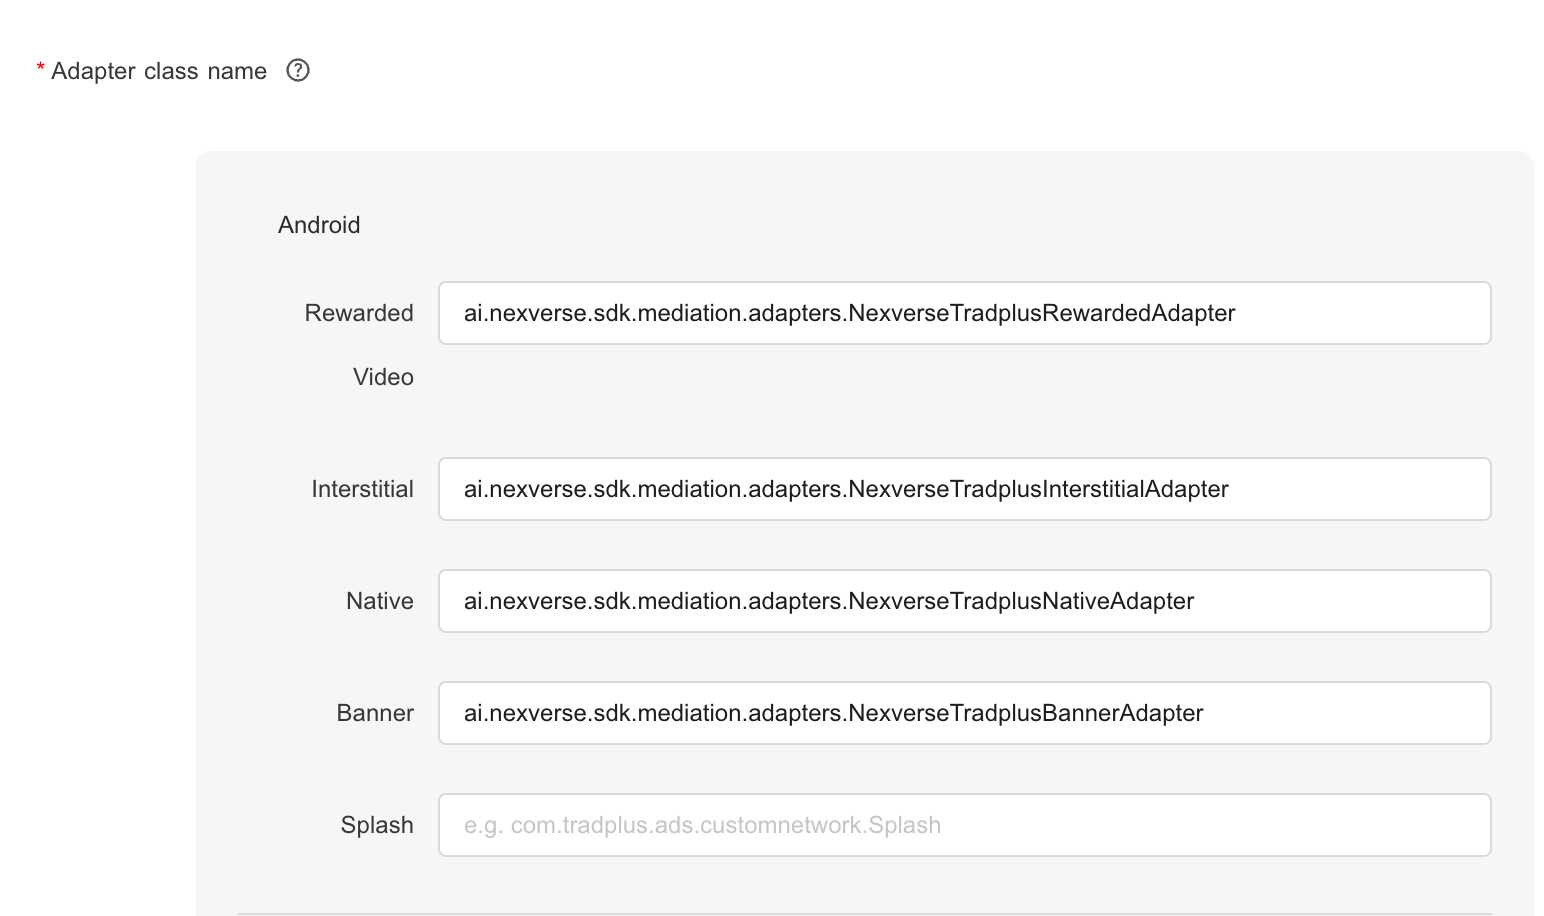Click the question mark icon beside Adapter class name
Screen dimensions: 1544x916
click(x=297, y=70)
